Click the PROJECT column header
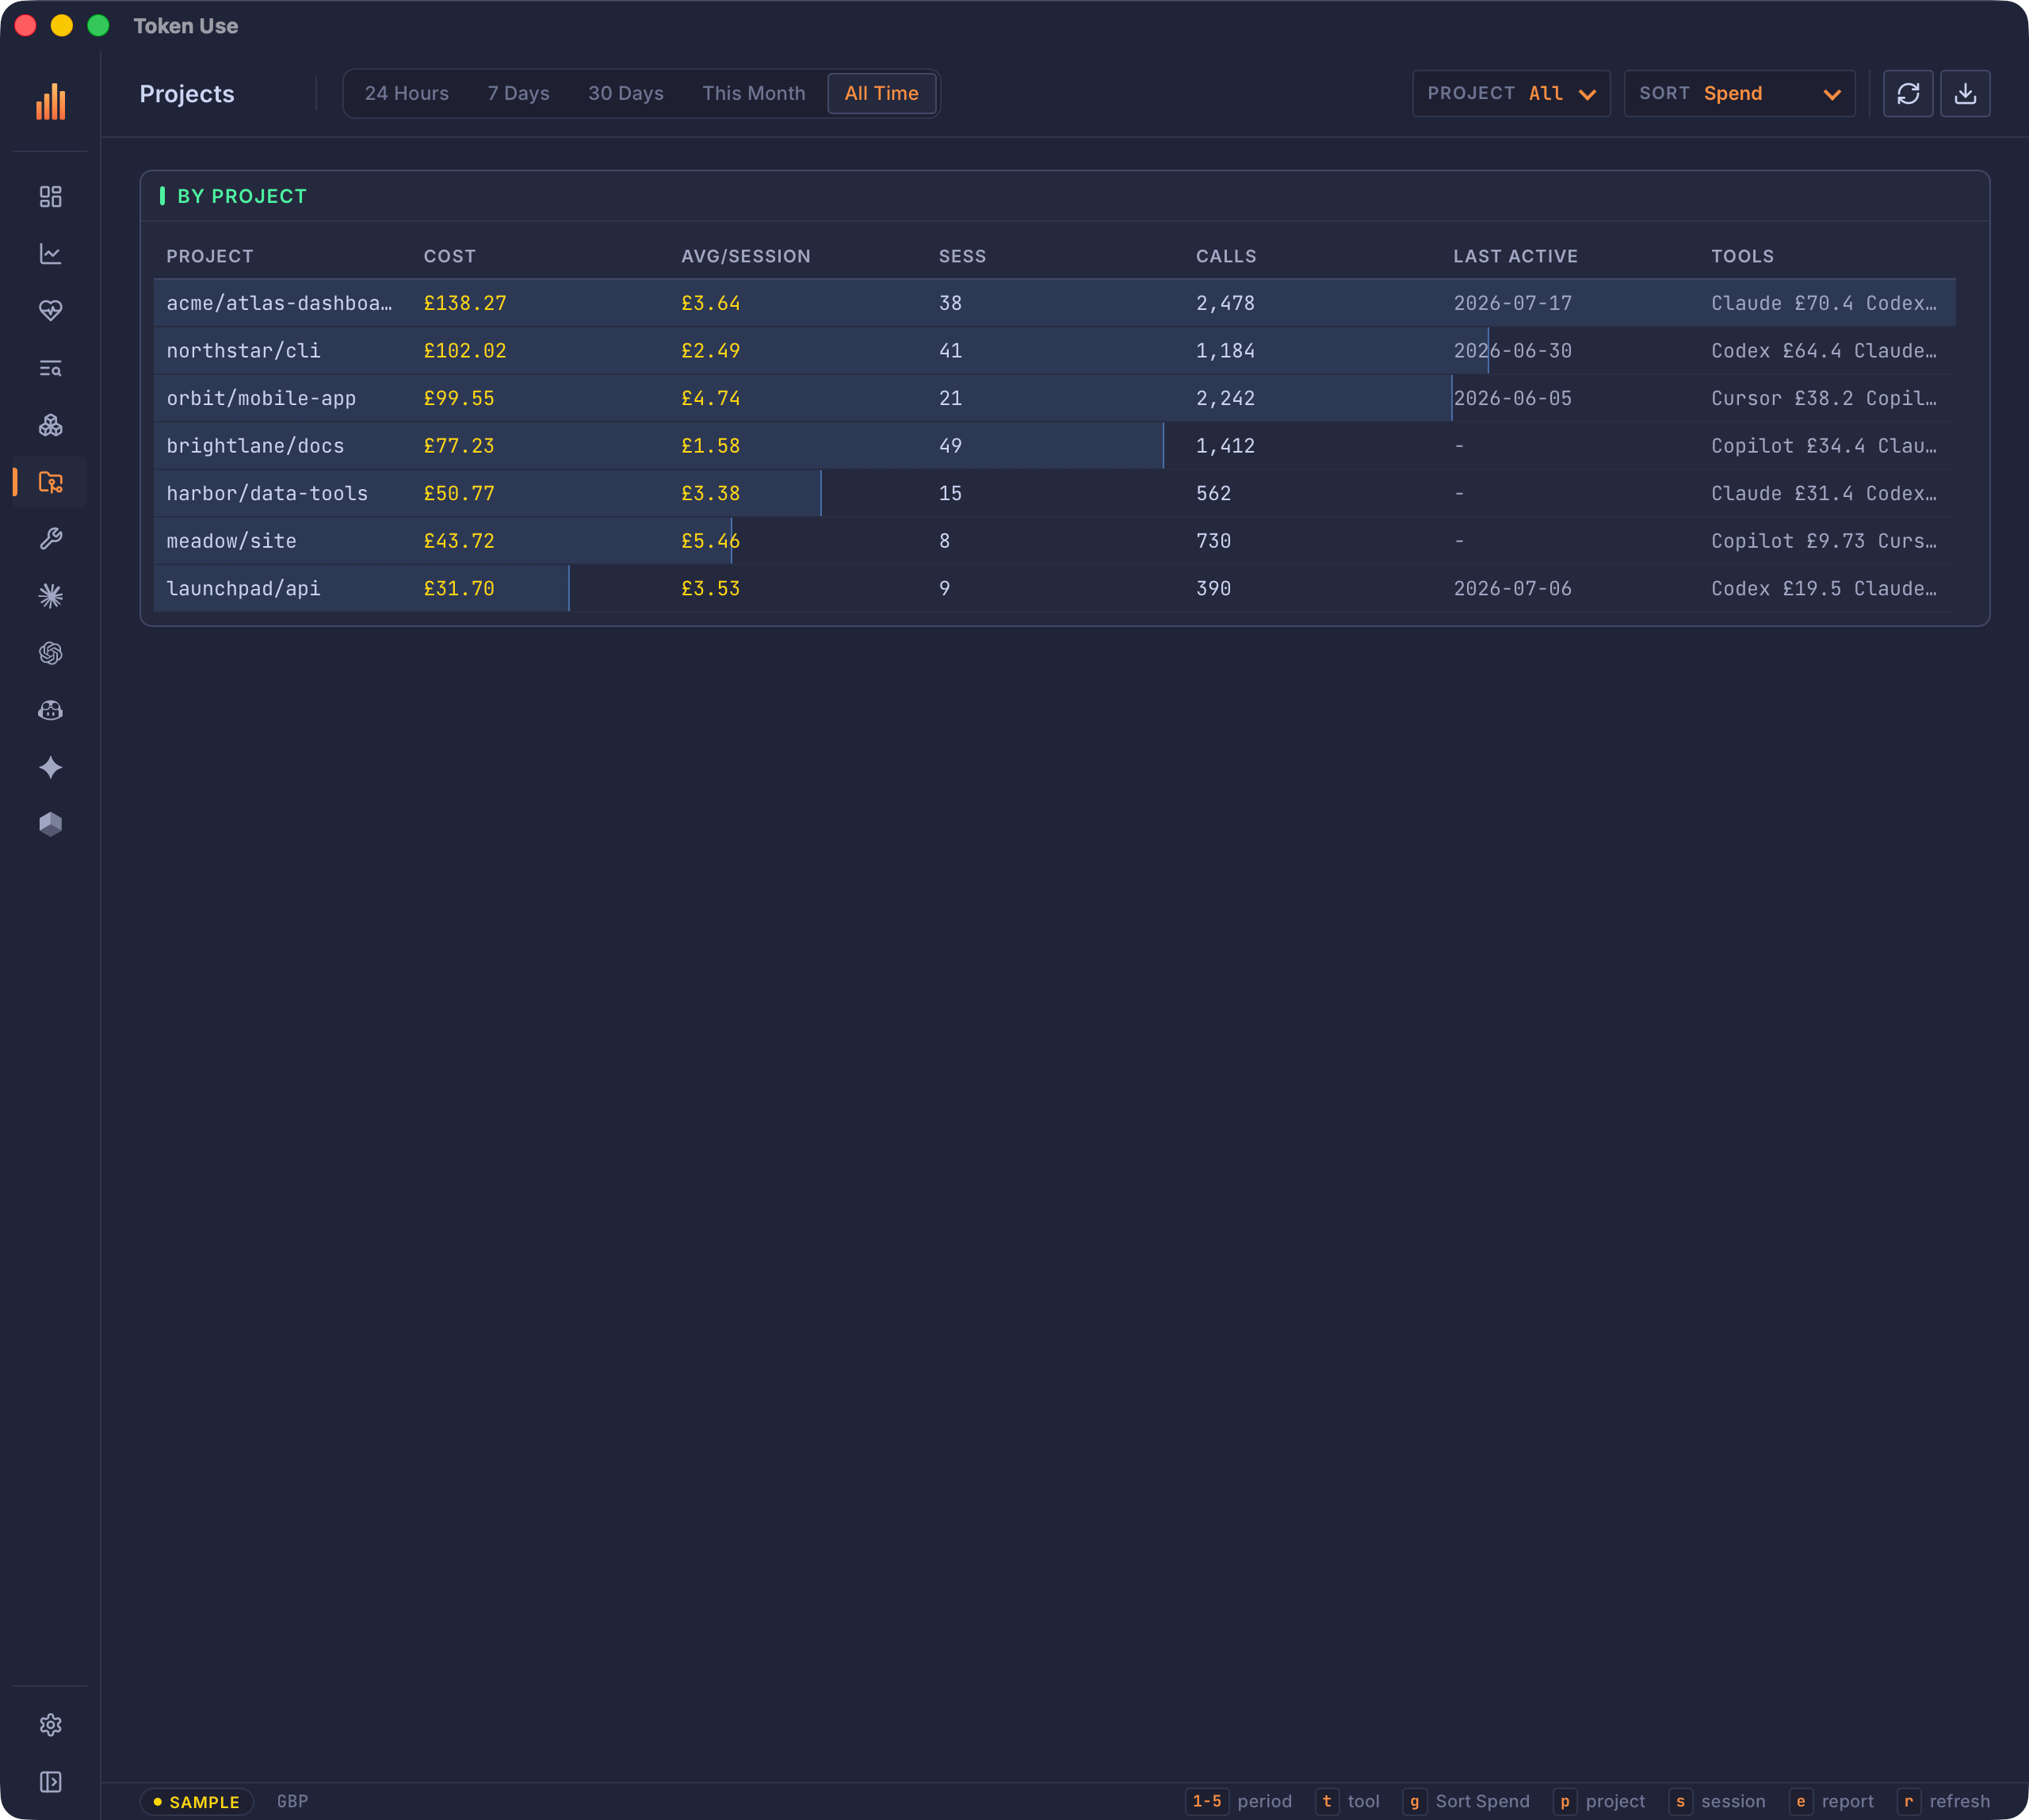Screen dimensions: 2029x1820 [210, 256]
